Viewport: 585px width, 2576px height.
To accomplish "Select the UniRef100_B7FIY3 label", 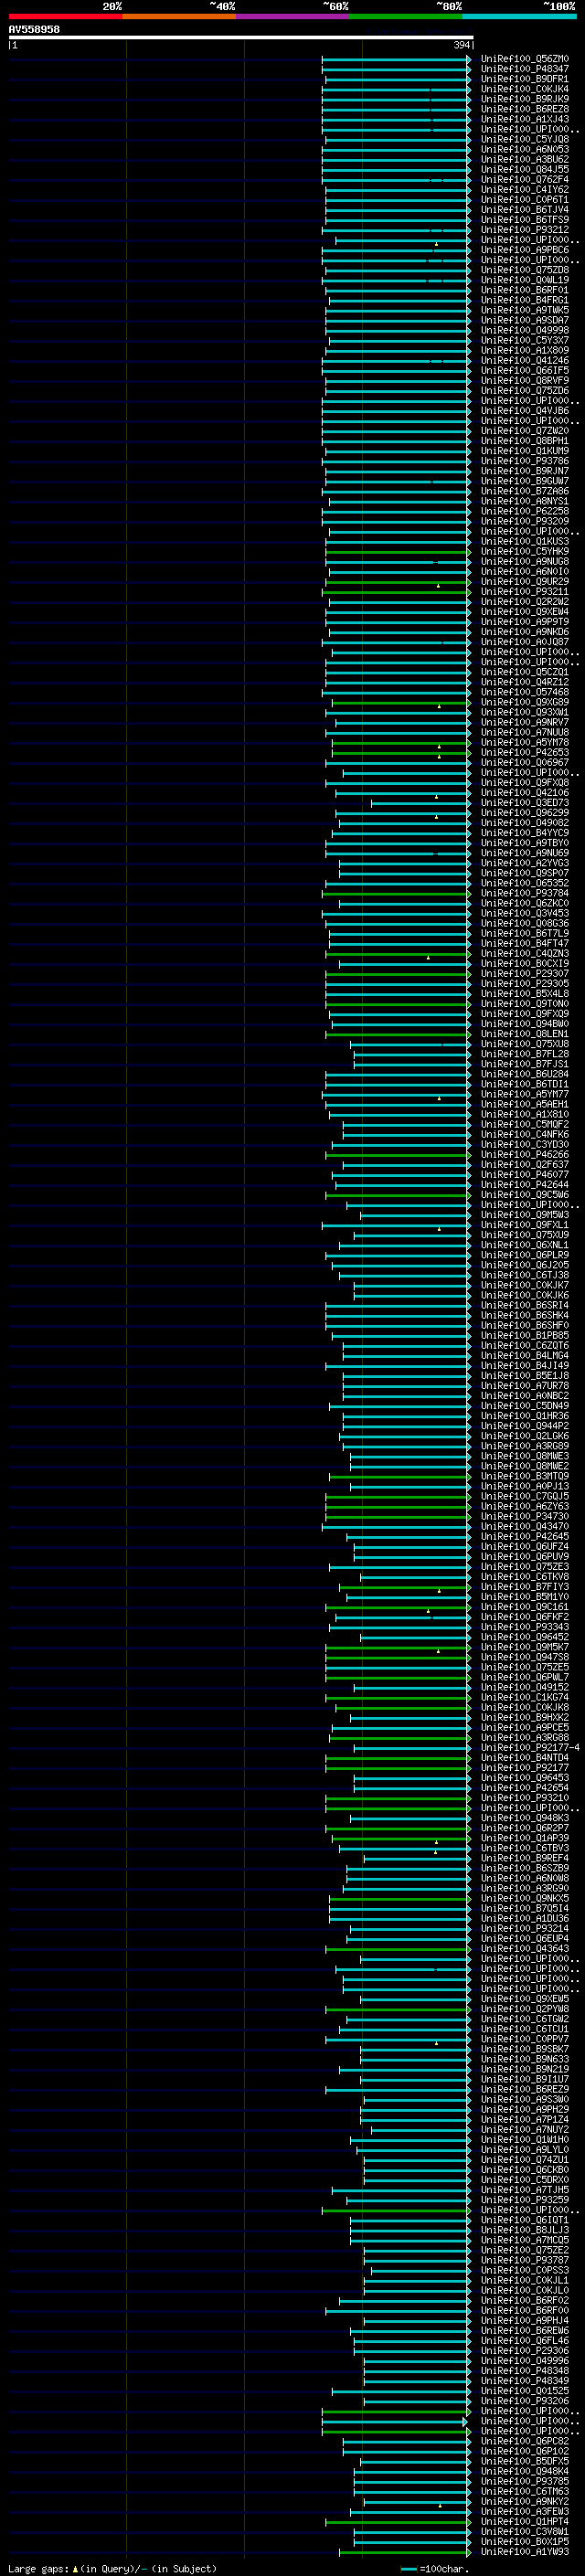I will [525, 1587].
